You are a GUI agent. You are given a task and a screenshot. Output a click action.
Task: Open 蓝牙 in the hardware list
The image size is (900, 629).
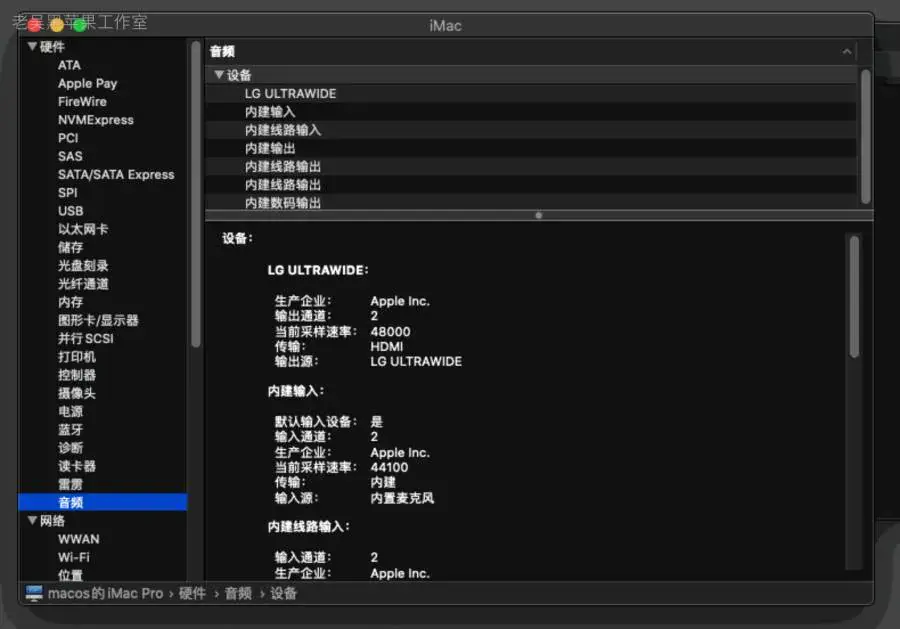70,429
